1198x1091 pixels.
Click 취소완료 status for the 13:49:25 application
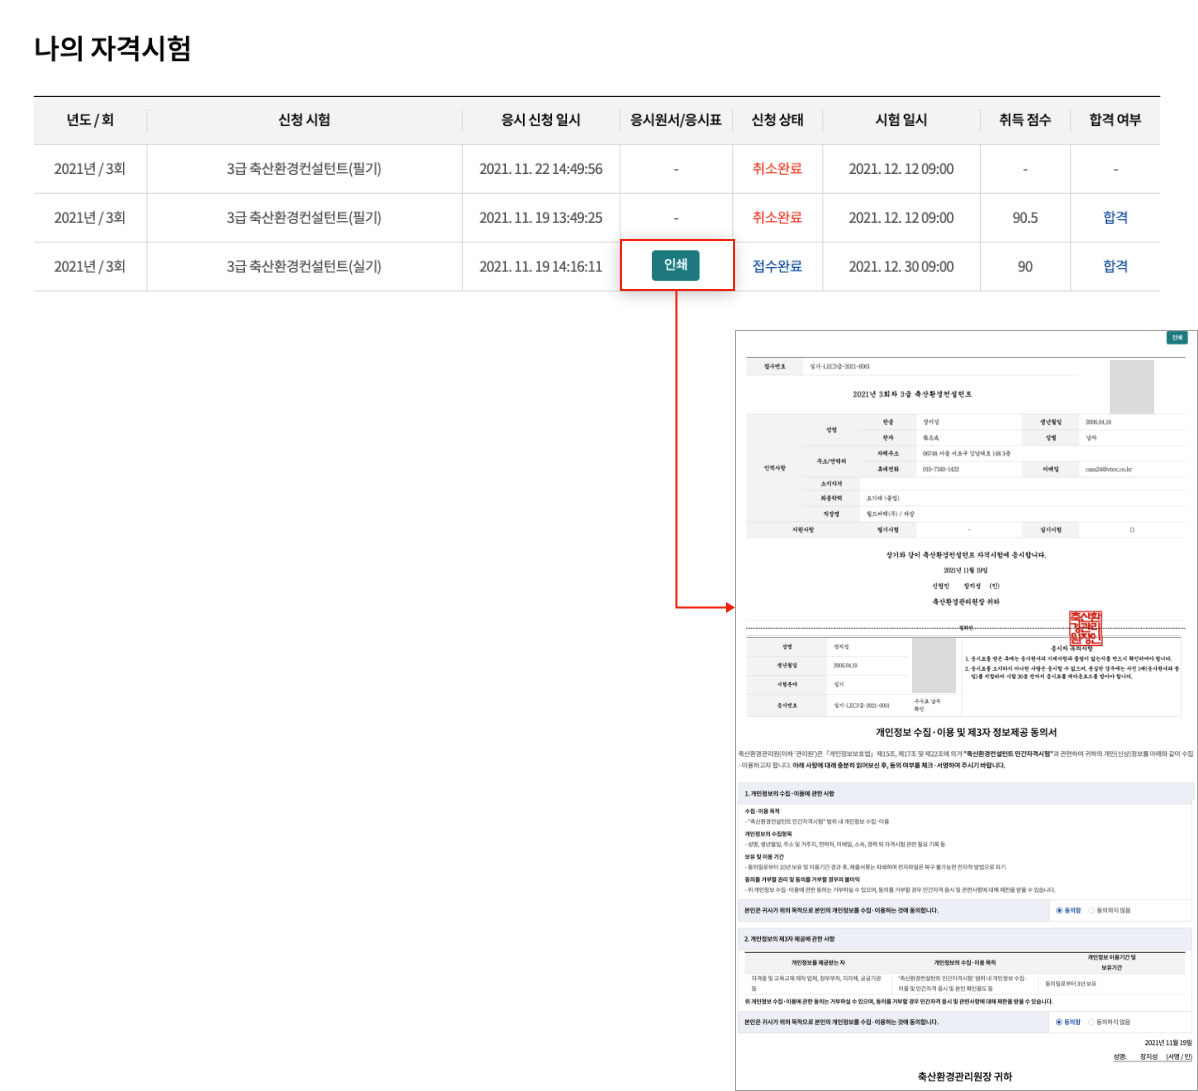(x=777, y=217)
